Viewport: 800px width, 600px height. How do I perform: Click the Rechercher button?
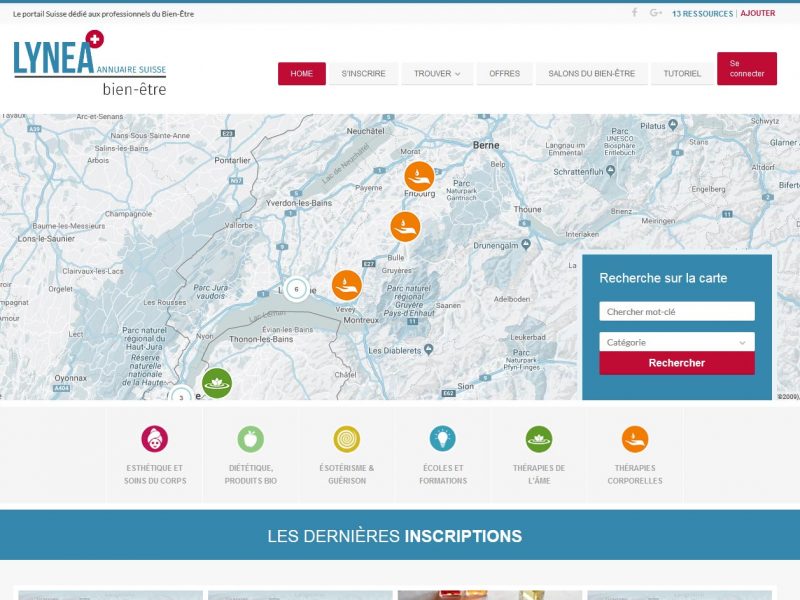(677, 363)
